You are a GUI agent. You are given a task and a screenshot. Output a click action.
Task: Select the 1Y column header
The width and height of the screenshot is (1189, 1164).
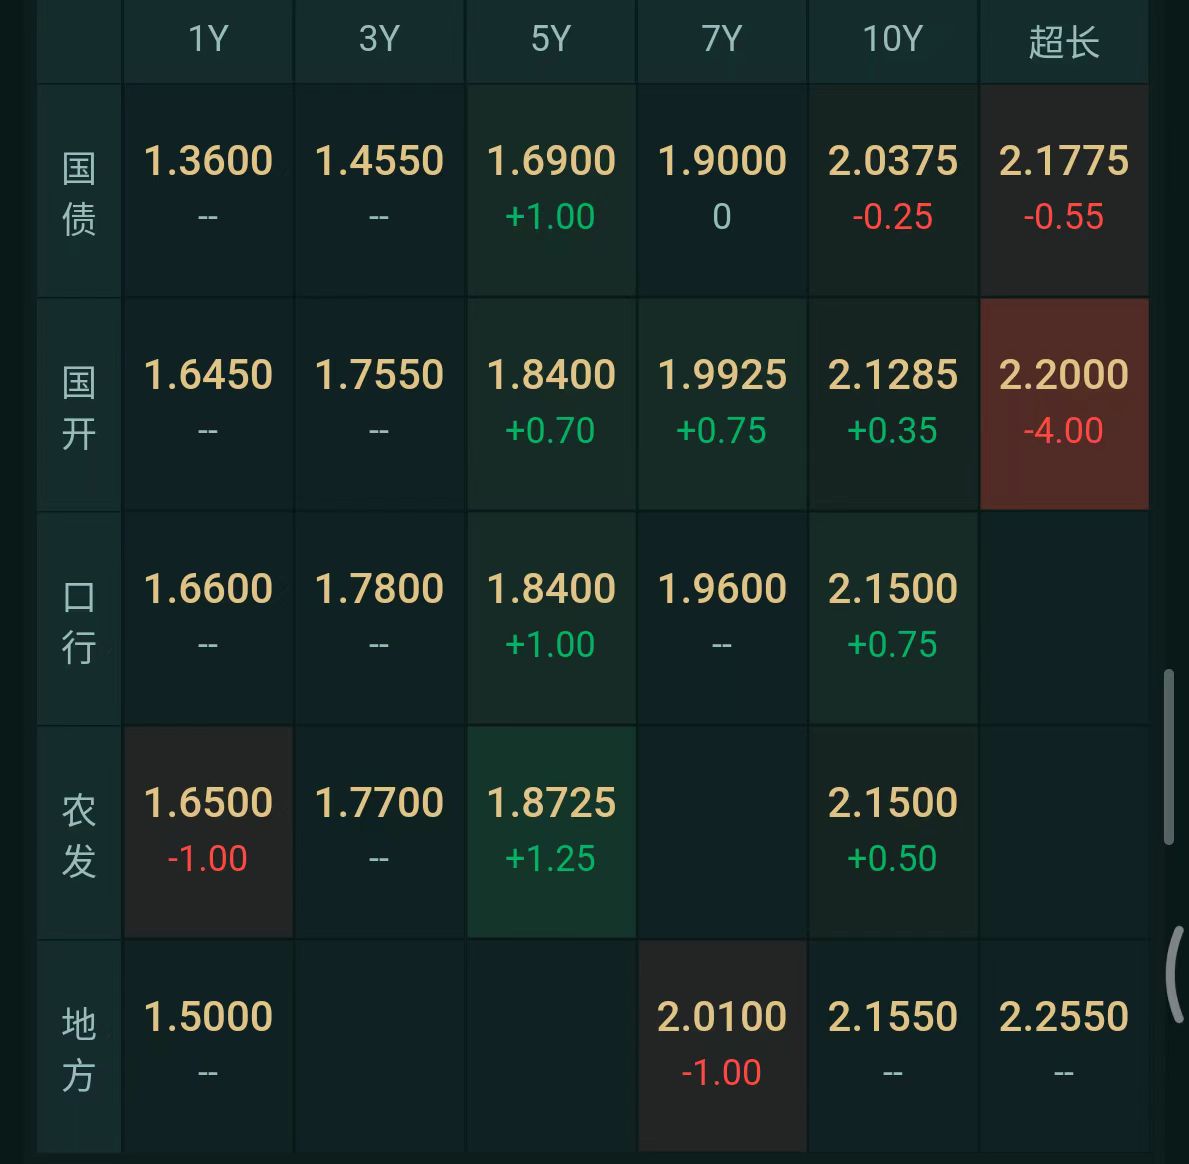(x=208, y=40)
